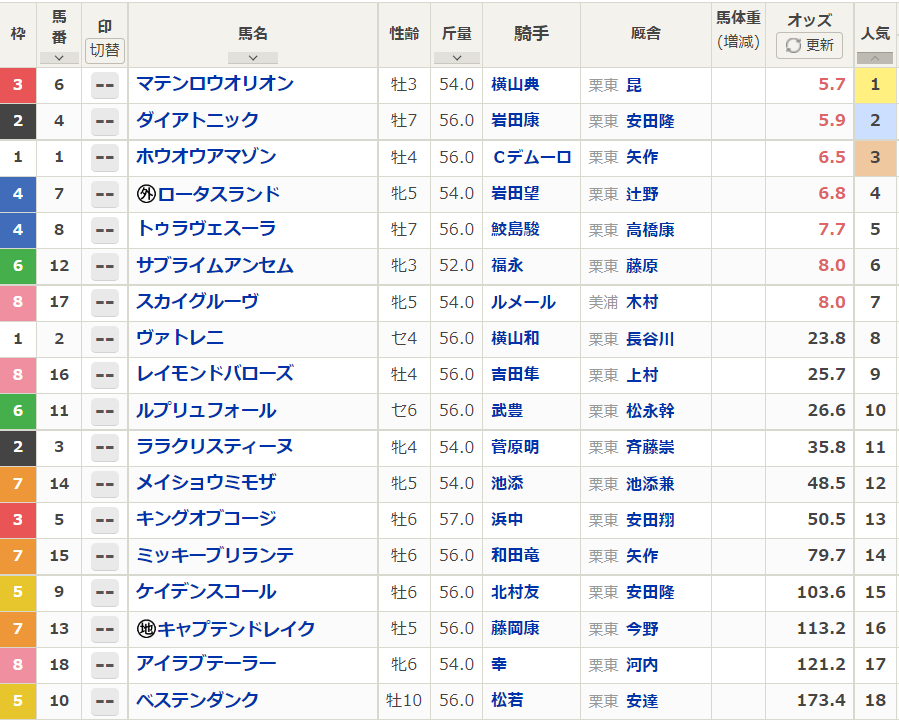Open horse page ケイデンスコール
Image resolution: width=899 pixels, height=720 pixels.
tap(206, 591)
